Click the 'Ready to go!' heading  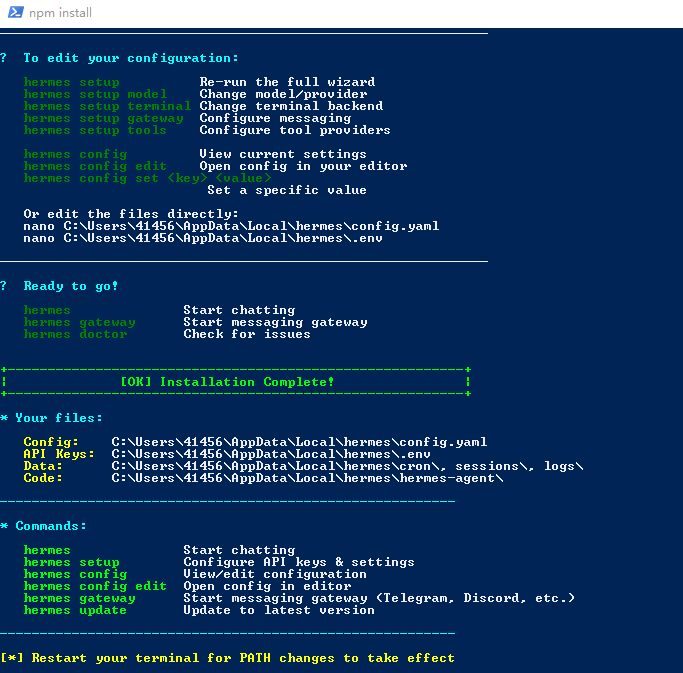71,286
